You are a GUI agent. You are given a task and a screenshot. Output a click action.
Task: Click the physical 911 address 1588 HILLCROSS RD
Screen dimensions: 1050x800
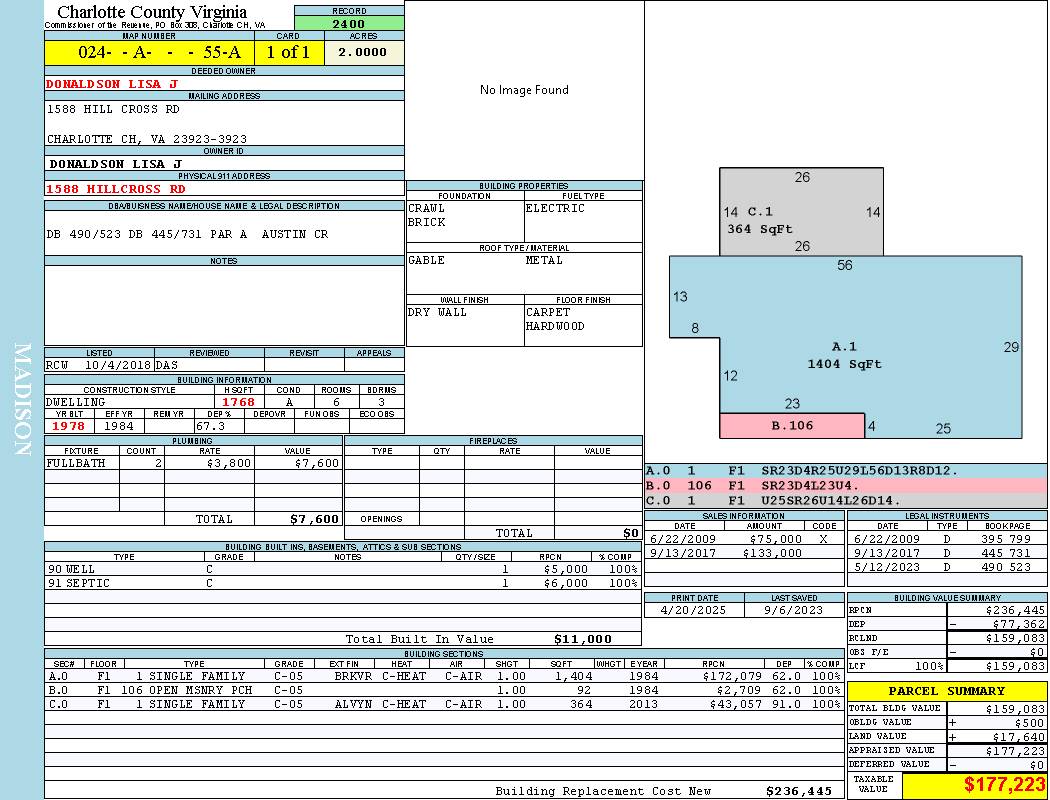coord(116,188)
